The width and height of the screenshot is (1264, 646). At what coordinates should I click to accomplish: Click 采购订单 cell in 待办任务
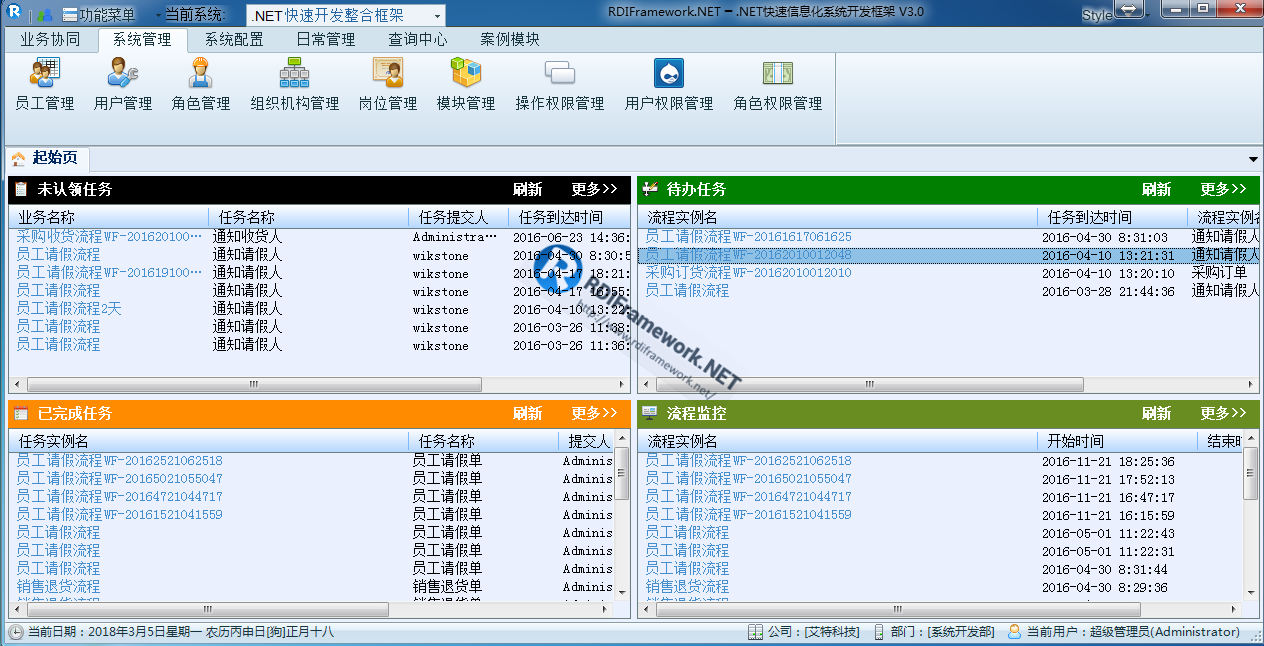[x=1219, y=273]
